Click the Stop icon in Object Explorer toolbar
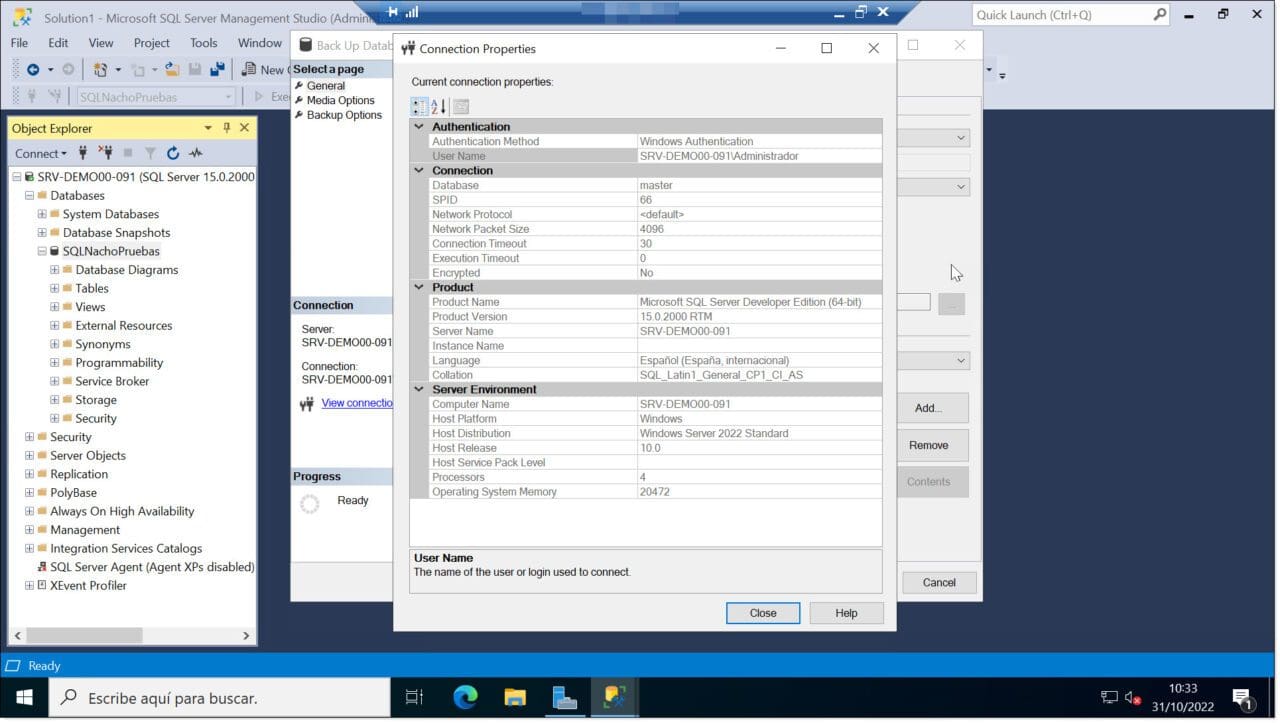 [128, 153]
